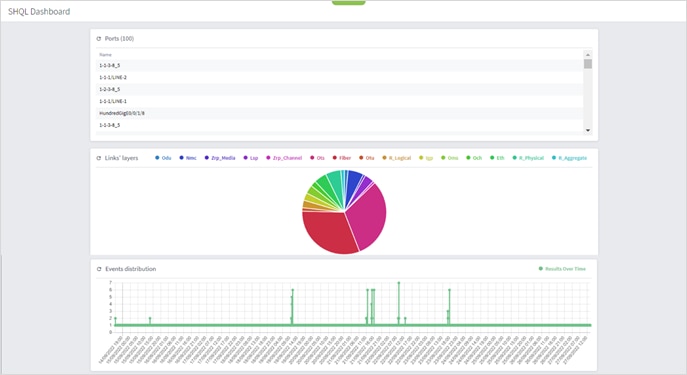Screen dimensions: 687x375
Task: Refresh the Ports panel
Action: (99, 39)
